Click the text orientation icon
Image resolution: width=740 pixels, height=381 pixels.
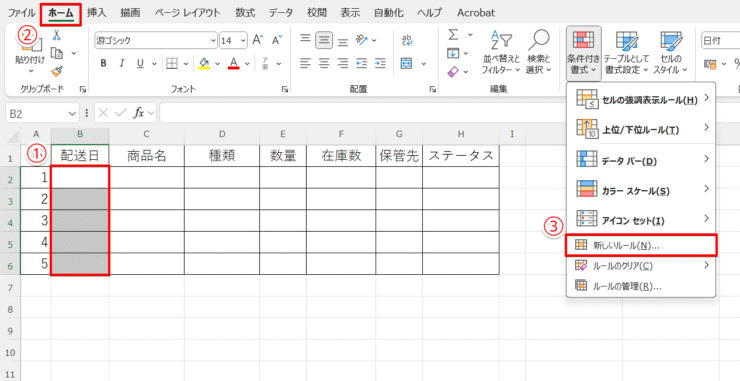click(x=362, y=40)
